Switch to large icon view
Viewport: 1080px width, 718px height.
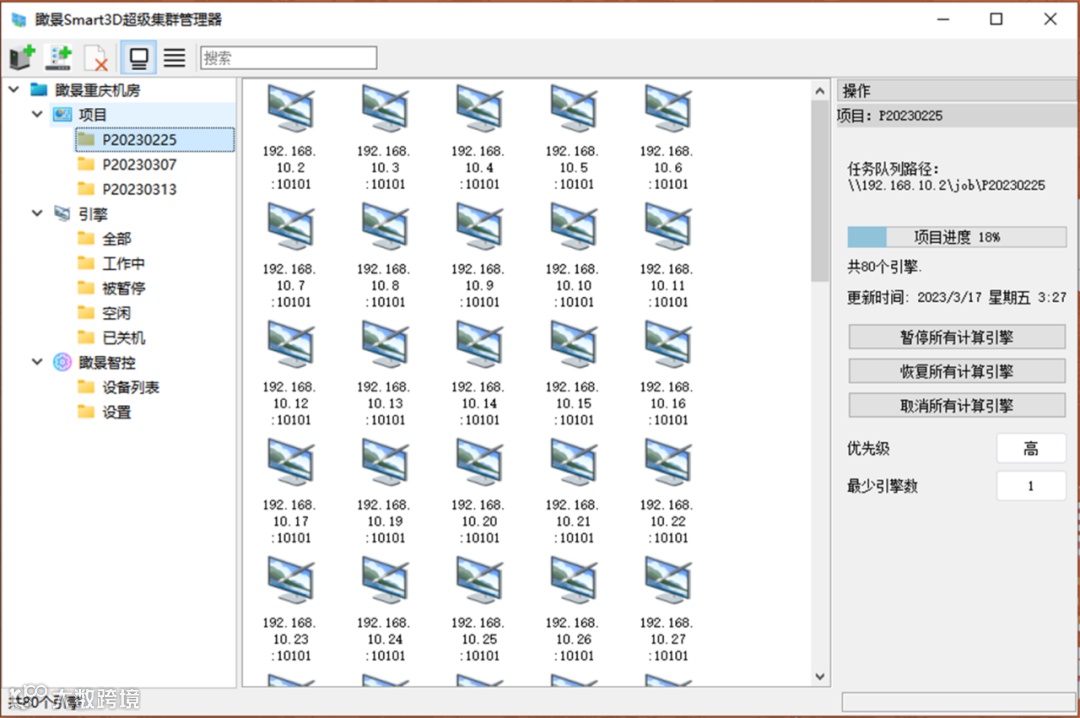pyautogui.click(x=138, y=57)
